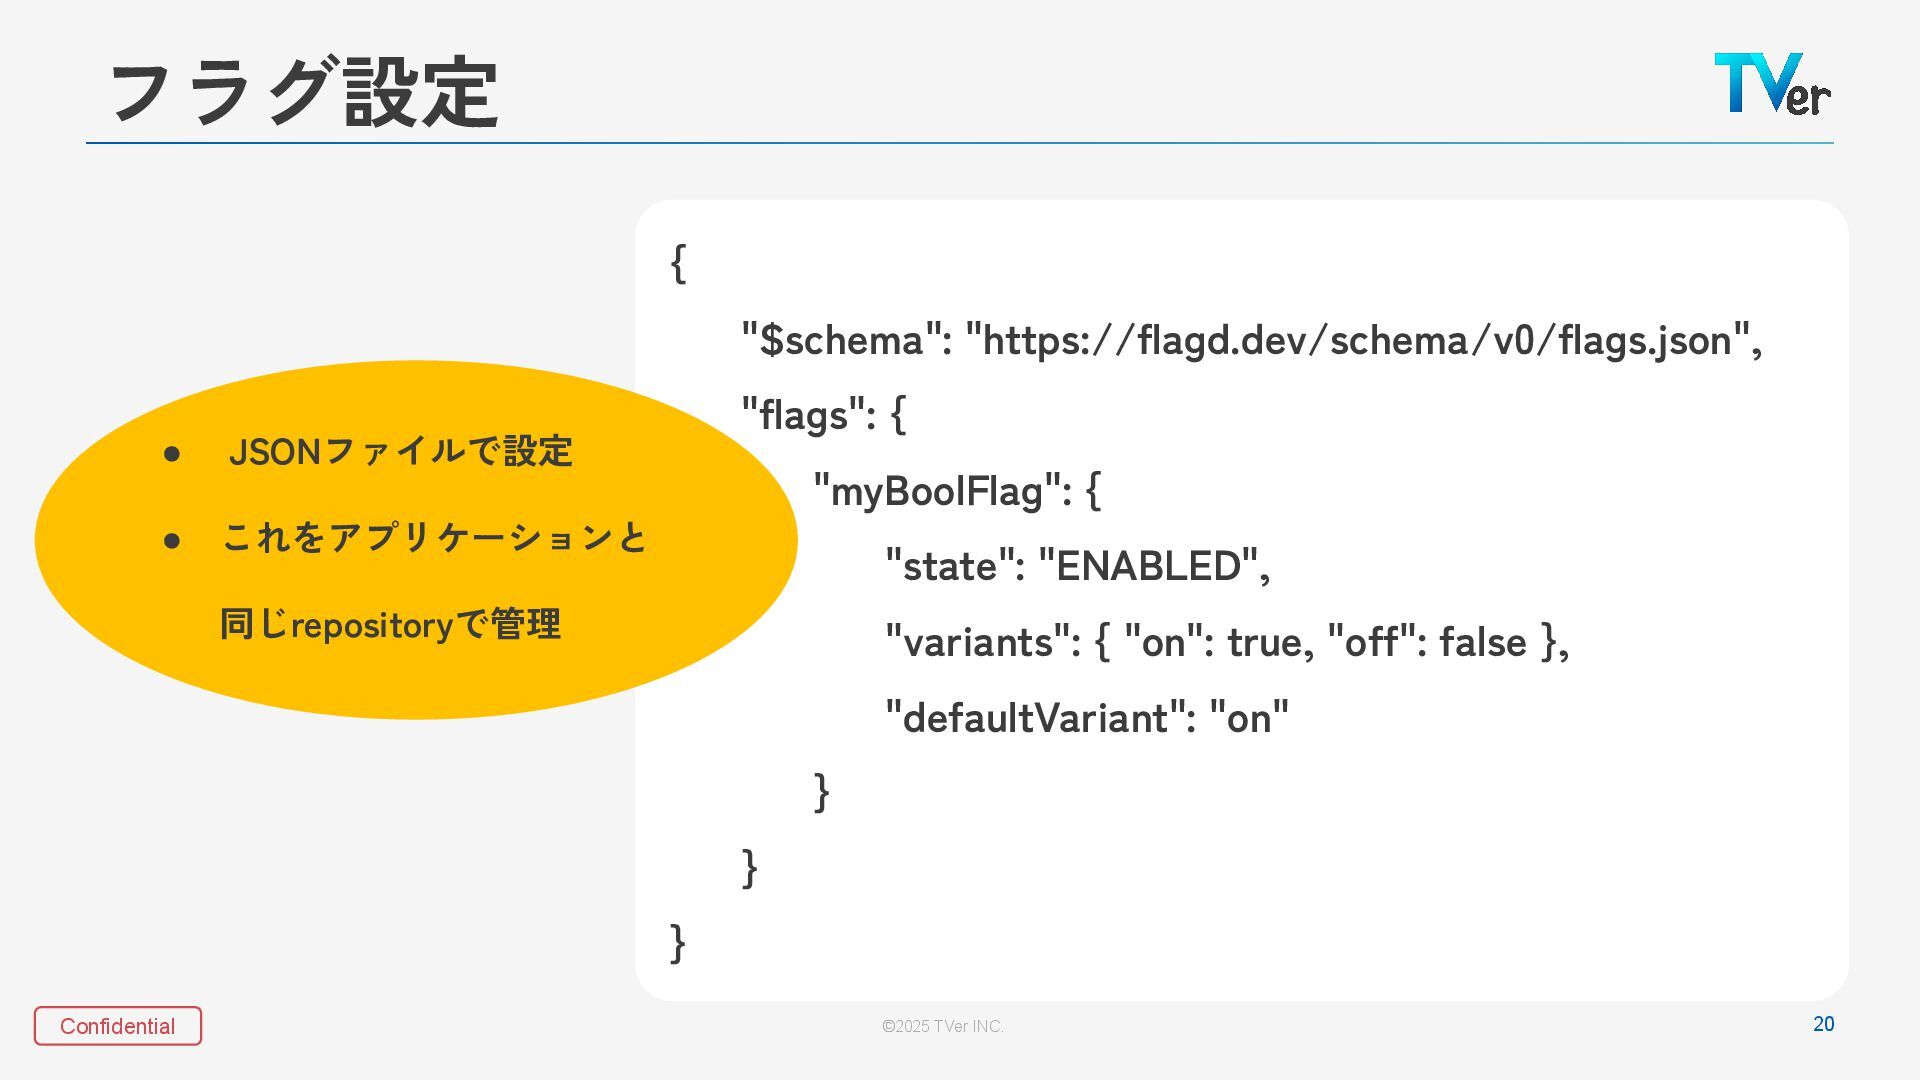This screenshot has height=1080, width=1920.
Task: Click the 同じrepositoryで管理 line
Action: pos(390,625)
